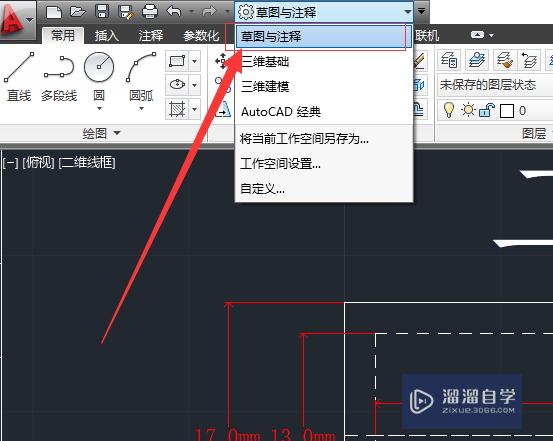Select the Hatch tool icon
This screenshot has height=441, width=553.
[x=177, y=109]
